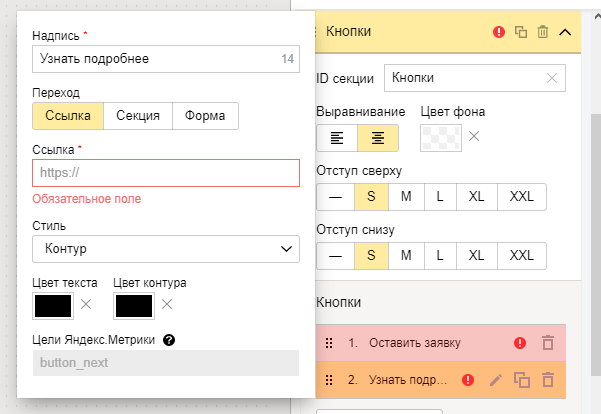Switch Переход to Секция tab
The height and width of the screenshot is (414, 601).
pos(138,116)
